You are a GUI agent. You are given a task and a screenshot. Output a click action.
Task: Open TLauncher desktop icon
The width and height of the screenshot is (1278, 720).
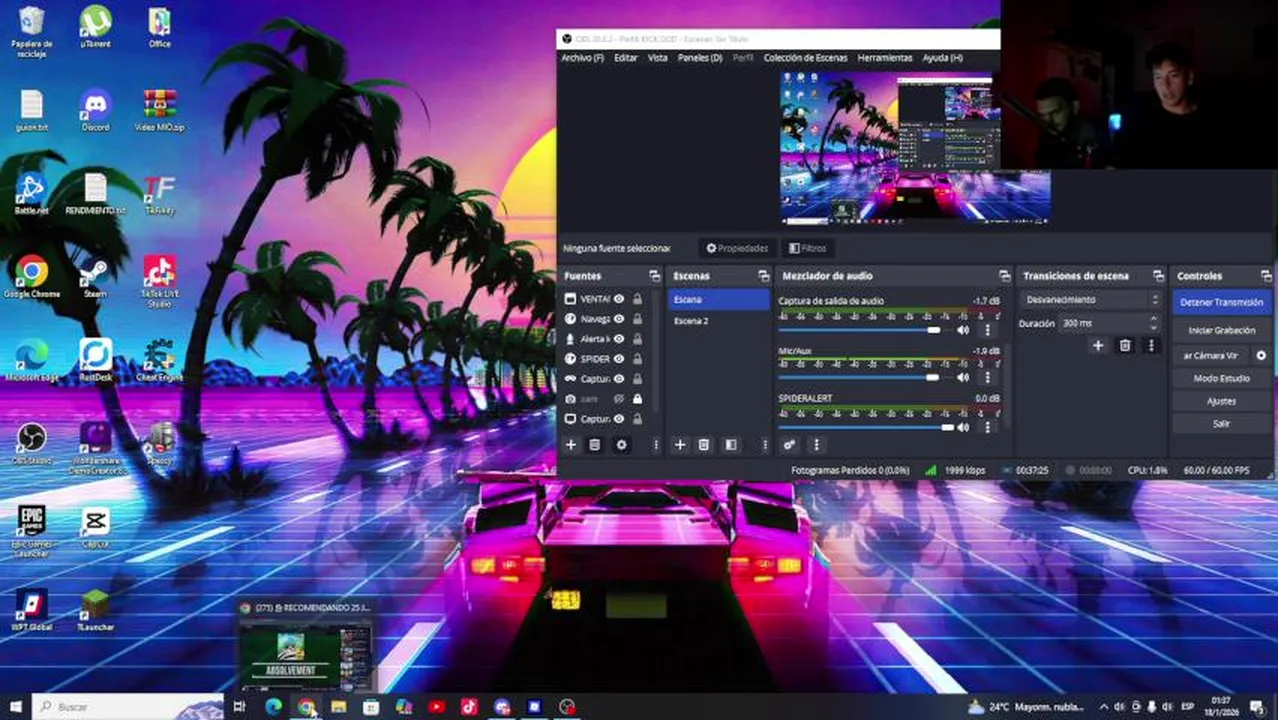pyautogui.click(x=95, y=610)
